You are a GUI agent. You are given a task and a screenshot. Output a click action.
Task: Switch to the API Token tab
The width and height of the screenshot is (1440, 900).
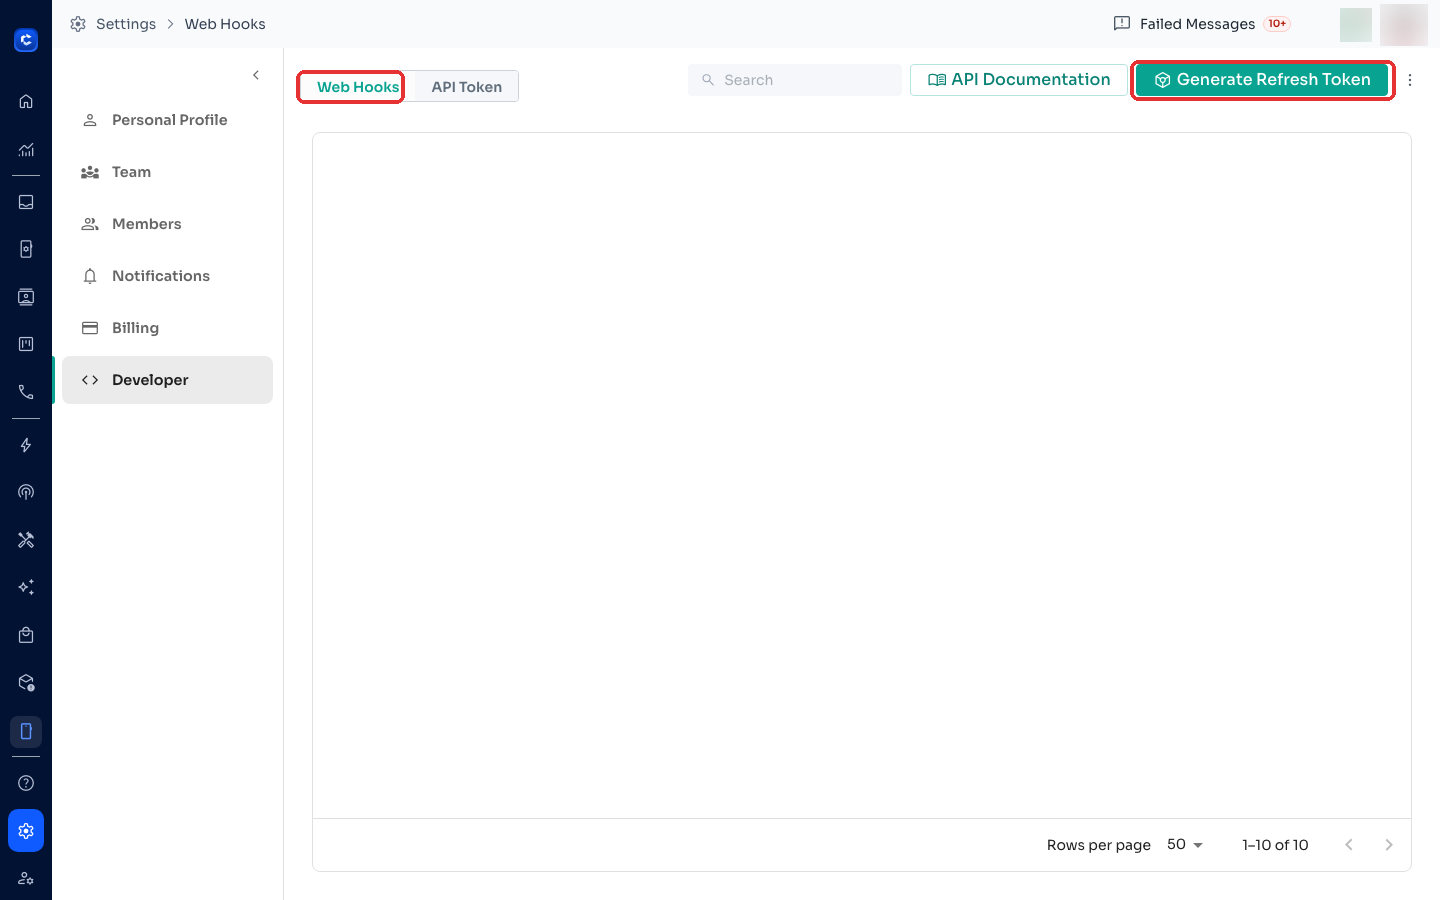tap(467, 87)
